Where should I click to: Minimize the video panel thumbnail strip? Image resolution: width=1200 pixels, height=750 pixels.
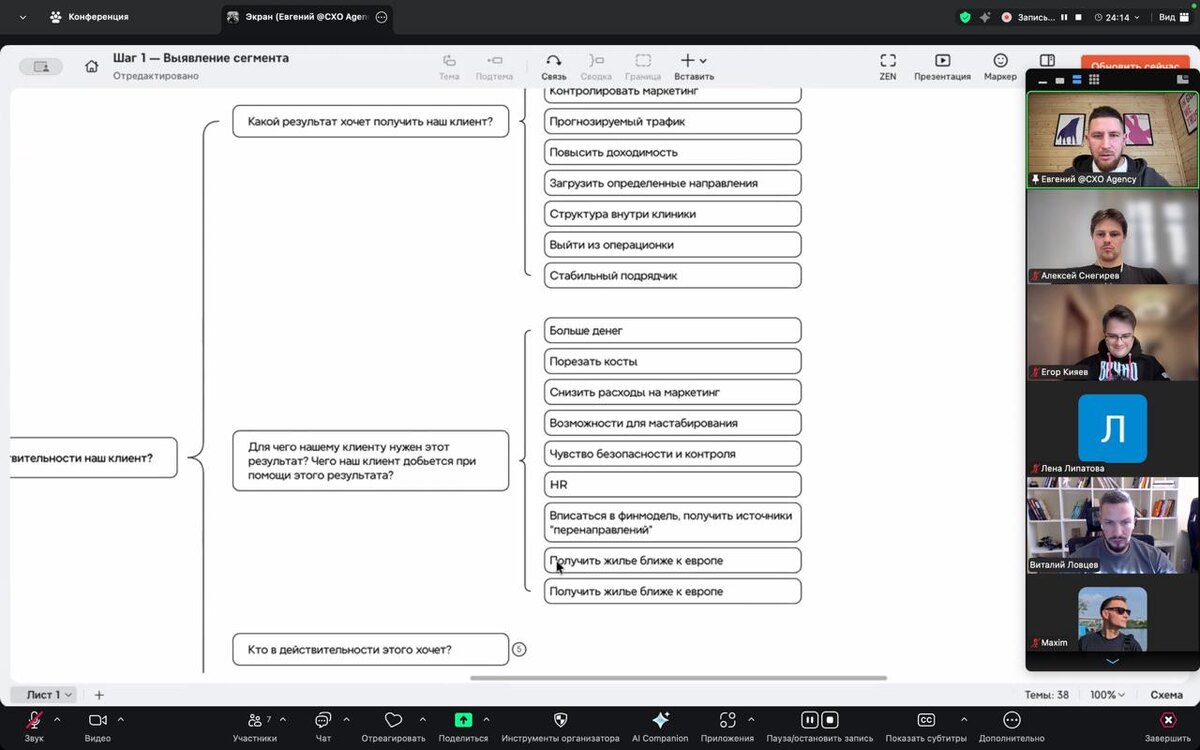[1043, 81]
